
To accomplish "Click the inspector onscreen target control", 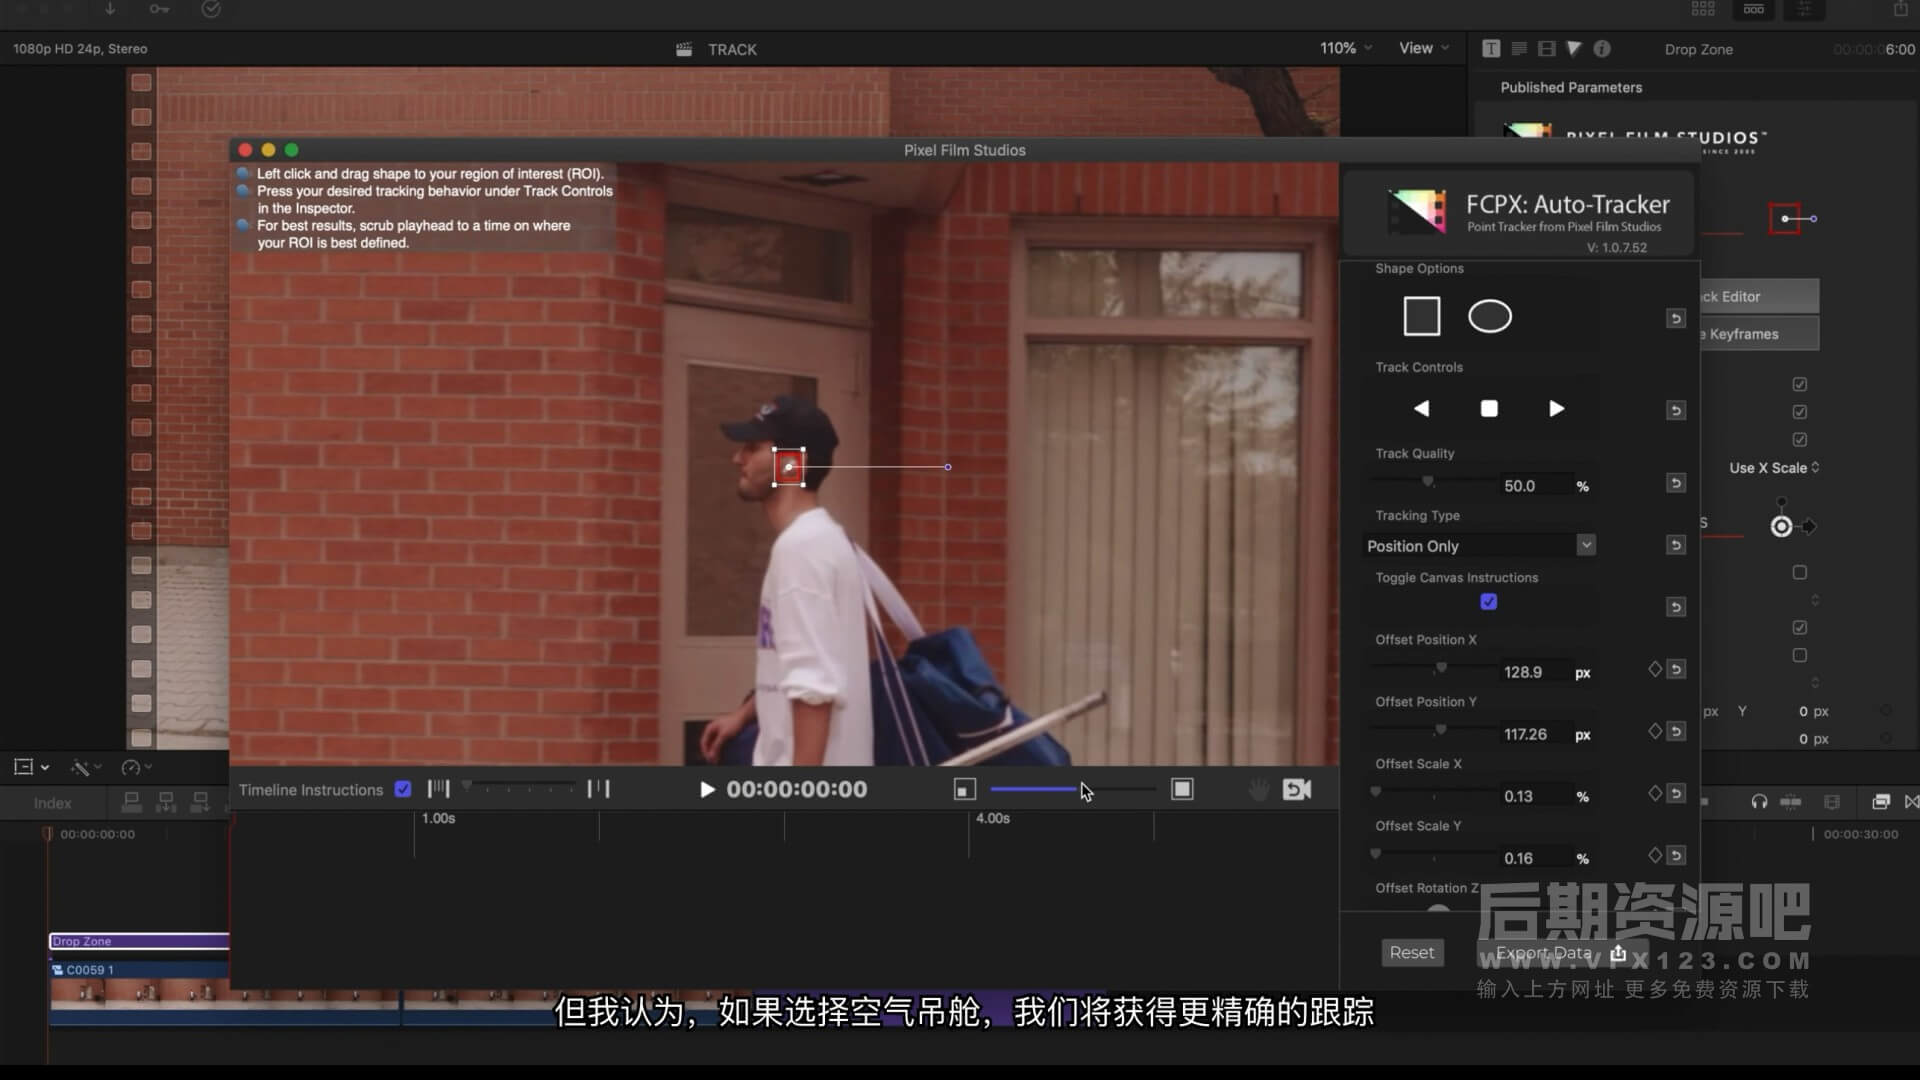I will pyautogui.click(x=1781, y=526).
